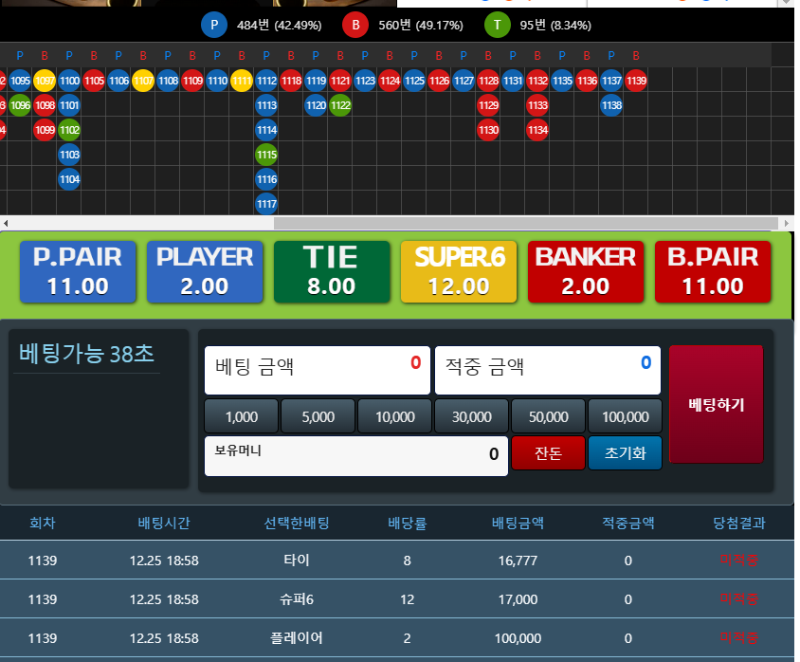800x662 pixels.
Task: Select round 1099 red circle
Action: [x=44, y=130]
